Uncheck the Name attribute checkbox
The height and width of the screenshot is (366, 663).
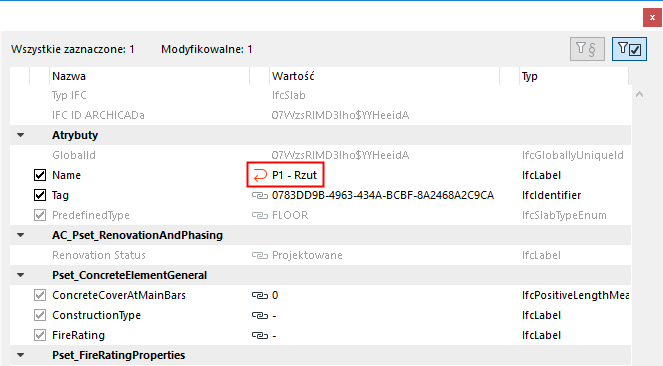[40, 175]
